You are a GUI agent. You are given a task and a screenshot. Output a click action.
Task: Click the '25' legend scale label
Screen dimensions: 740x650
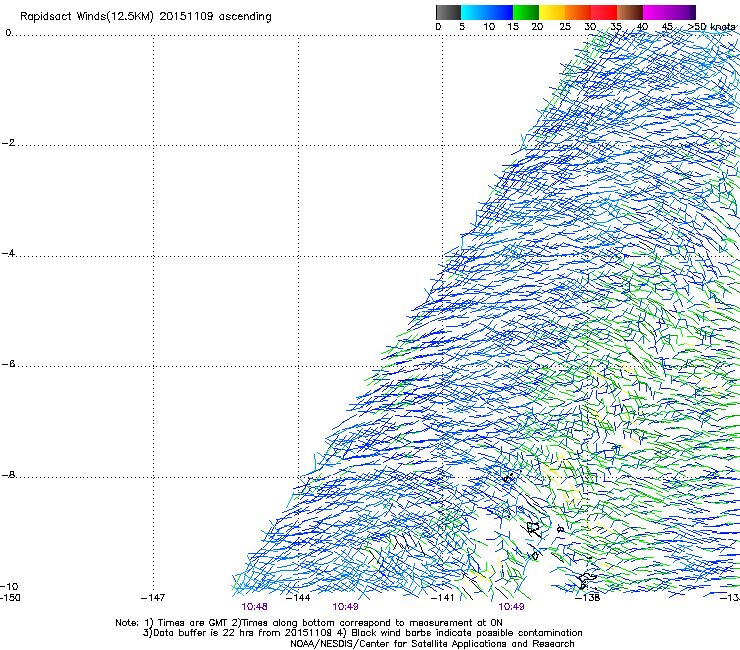(564, 27)
